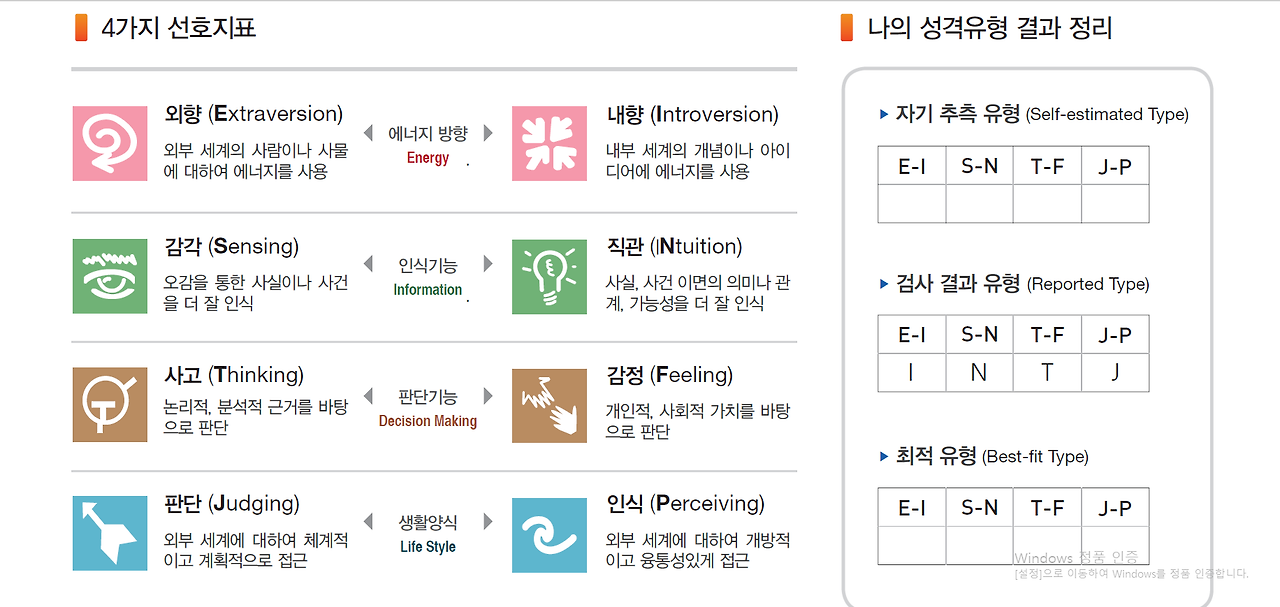Click the 4가지 선호지표 section heading
The height and width of the screenshot is (607, 1280).
click(178, 28)
